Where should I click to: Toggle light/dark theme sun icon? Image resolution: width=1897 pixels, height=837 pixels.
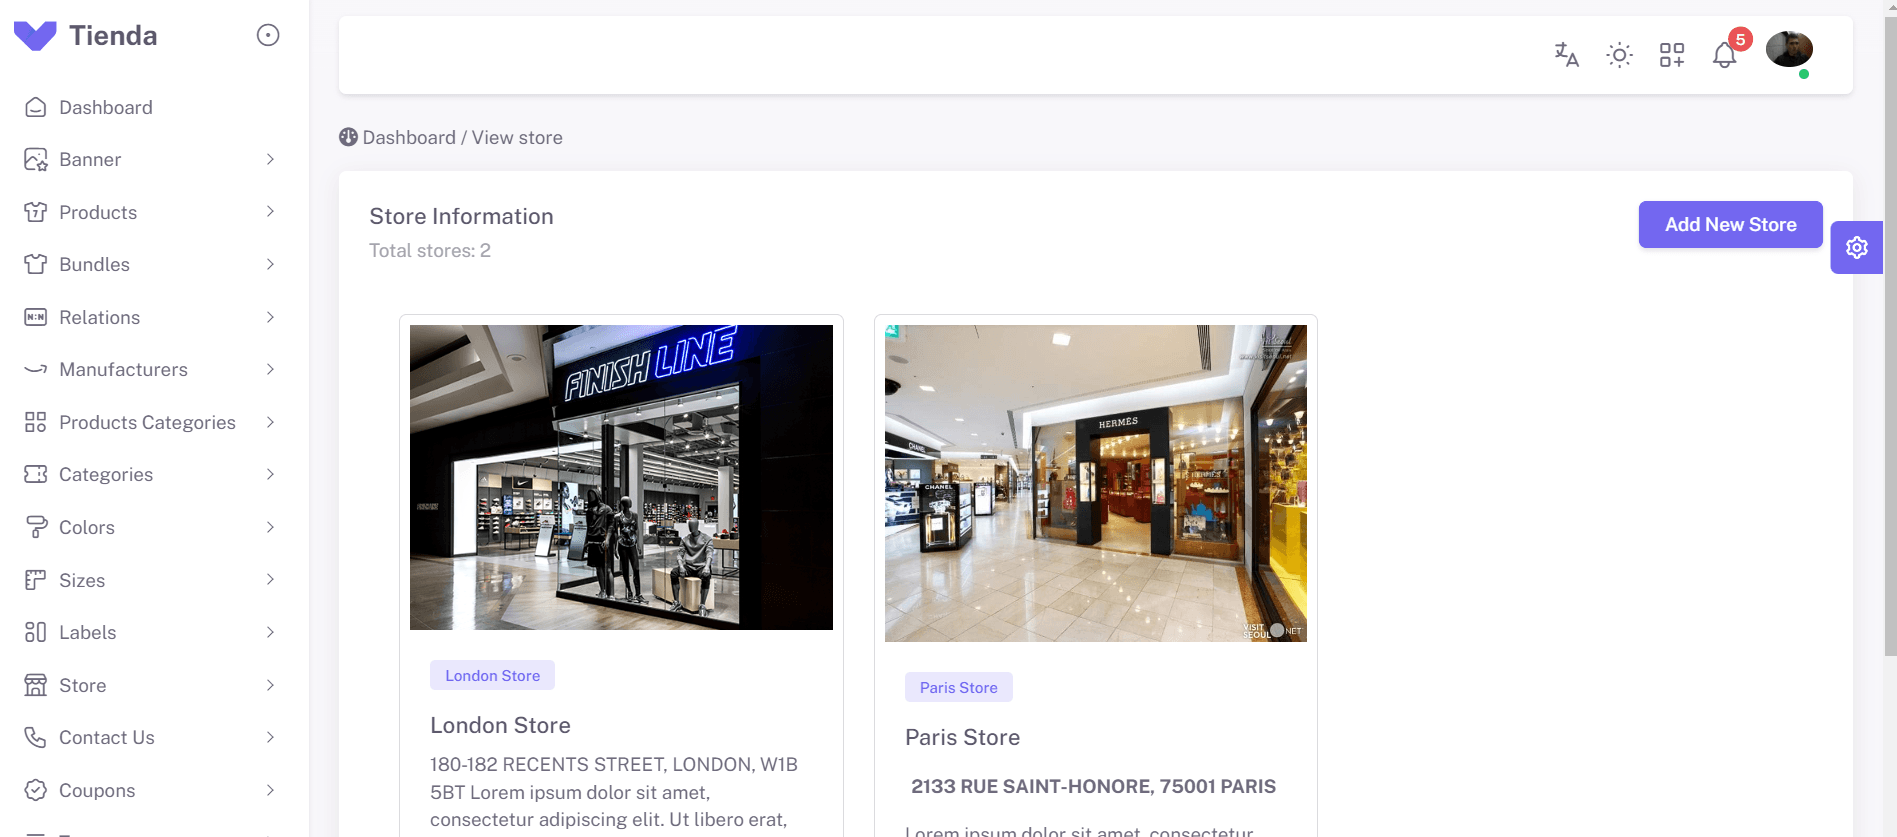tap(1619, 55)
